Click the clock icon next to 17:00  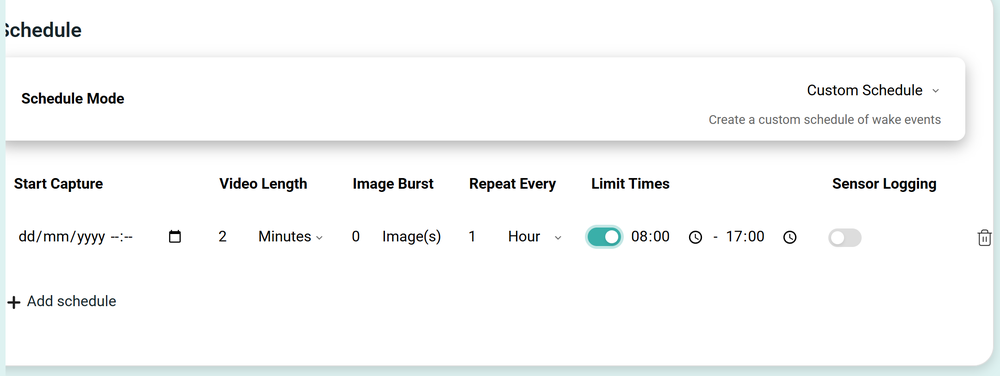(x=790, y=238)
